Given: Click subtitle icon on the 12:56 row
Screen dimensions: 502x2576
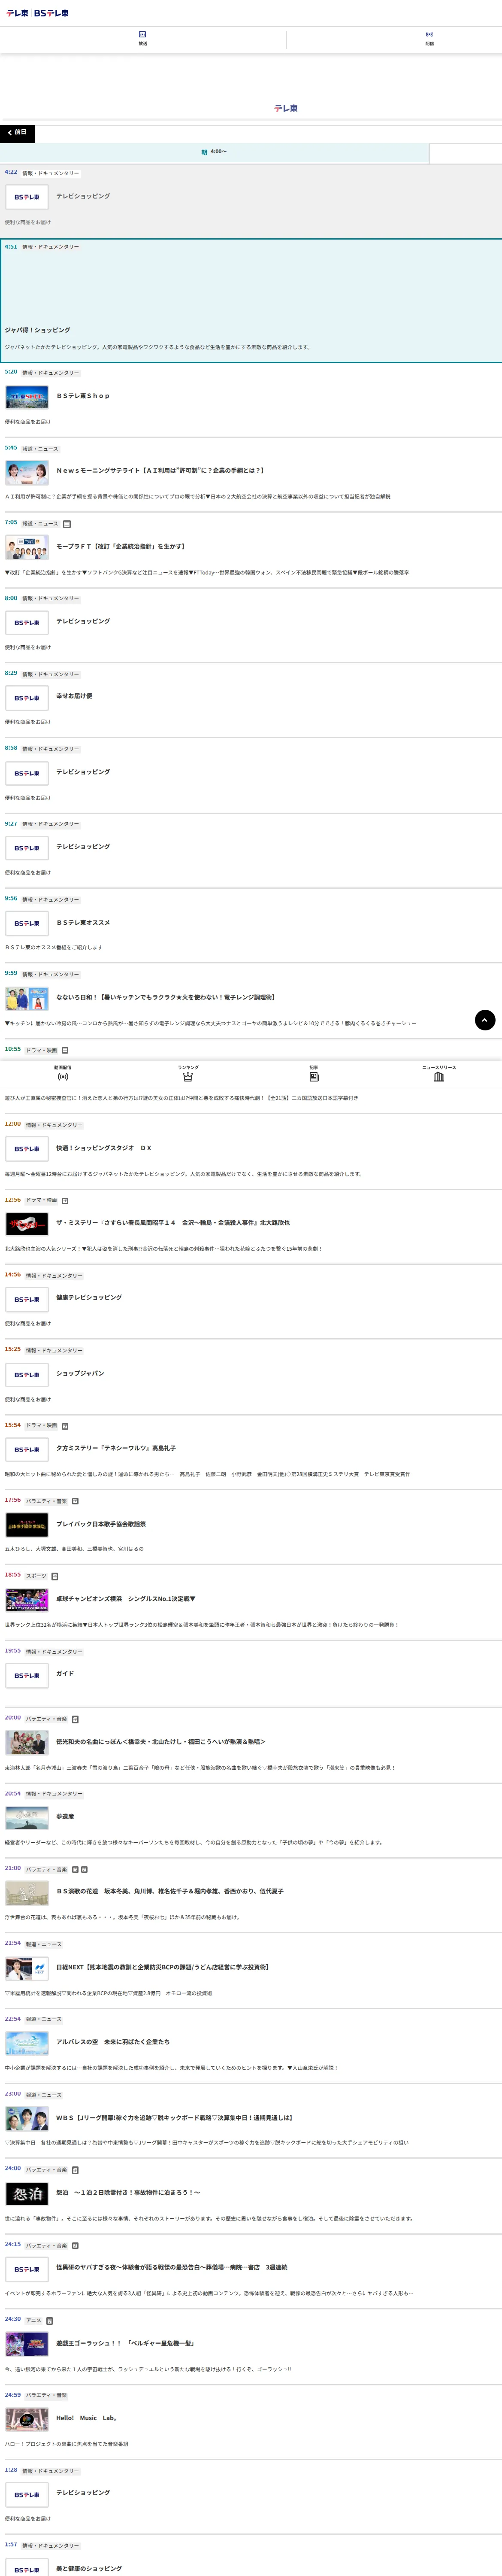Looking at the screenshot, I should [65, 1200].
